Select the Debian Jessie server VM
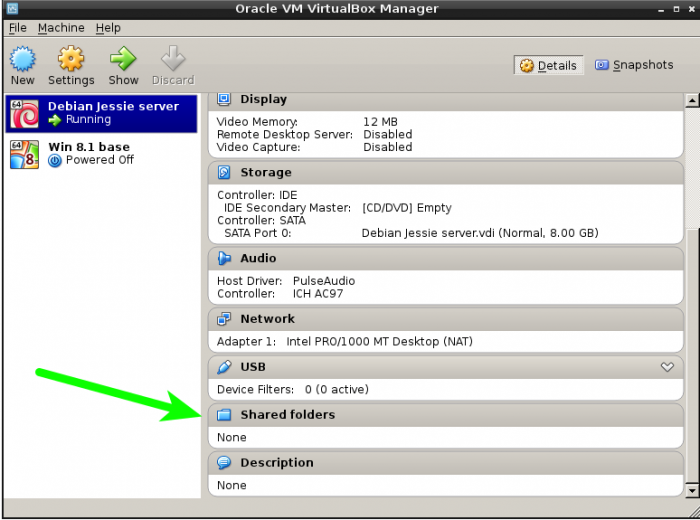 (x=101, y=113)
